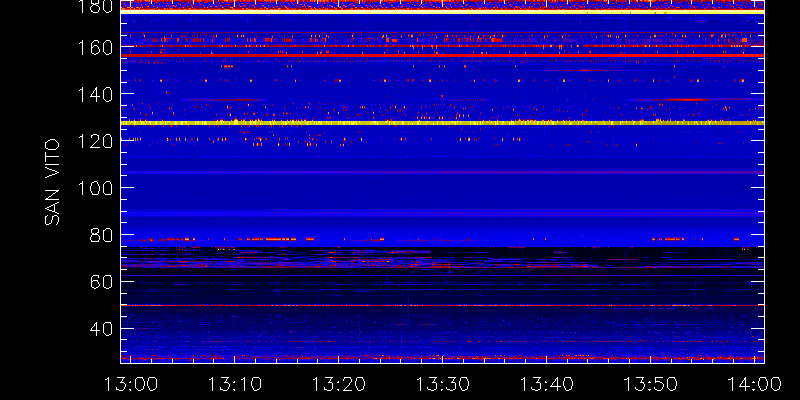Image resolution: width=800 pixels, height=400 pixels.
Task: Click the 13:40 time axis label
Action: coord(546,383)
